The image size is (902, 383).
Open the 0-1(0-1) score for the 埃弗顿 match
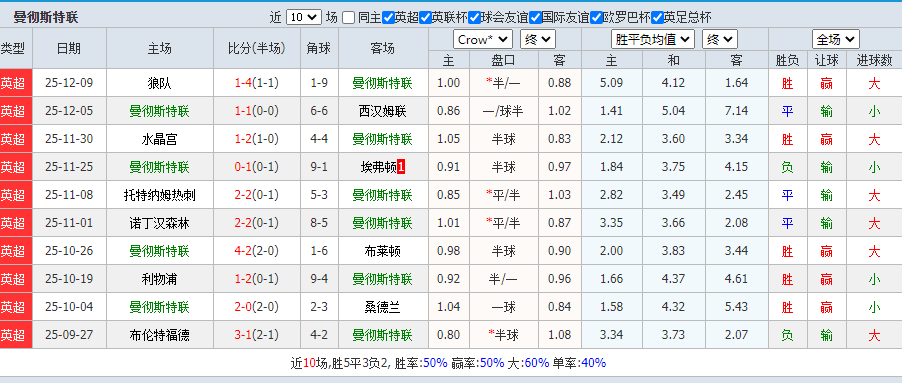(x=257, y=167)
